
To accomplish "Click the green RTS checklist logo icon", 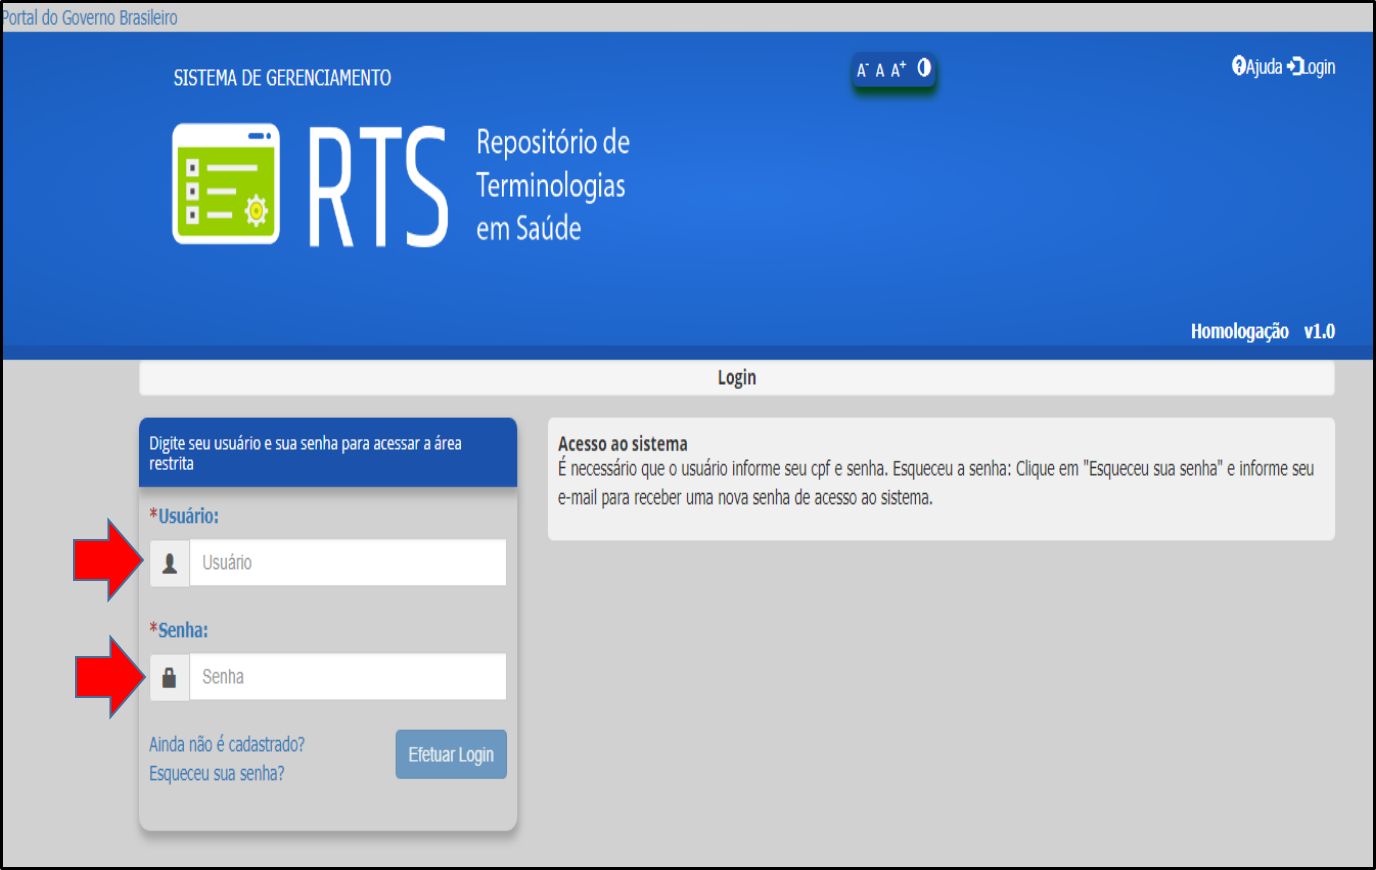I will point(226,184).
